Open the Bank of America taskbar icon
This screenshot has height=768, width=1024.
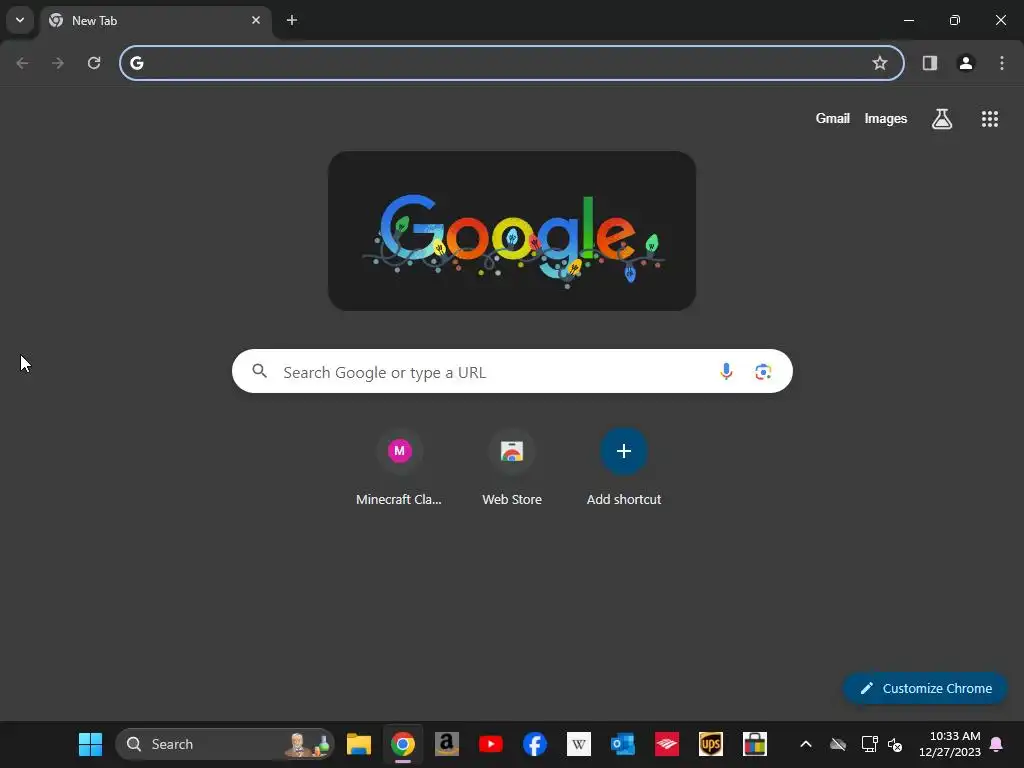point(667,744)
